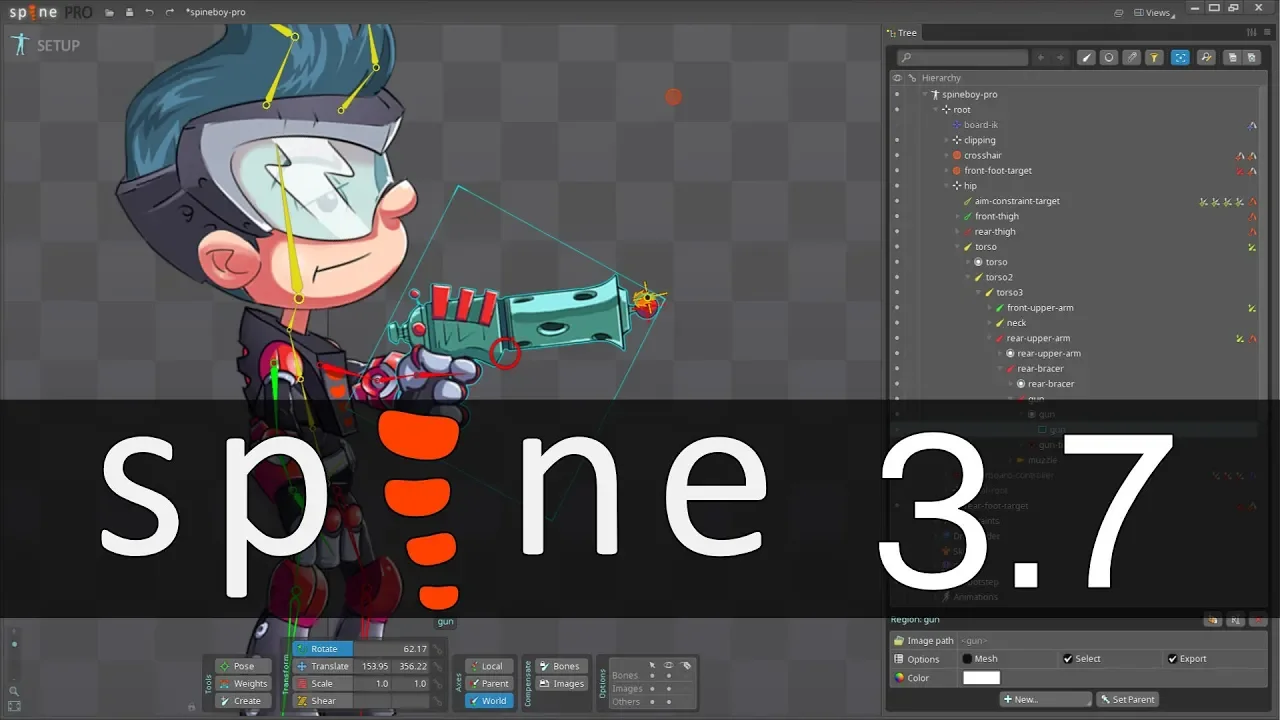Open the white Color swatch

[x=981, y=678]
